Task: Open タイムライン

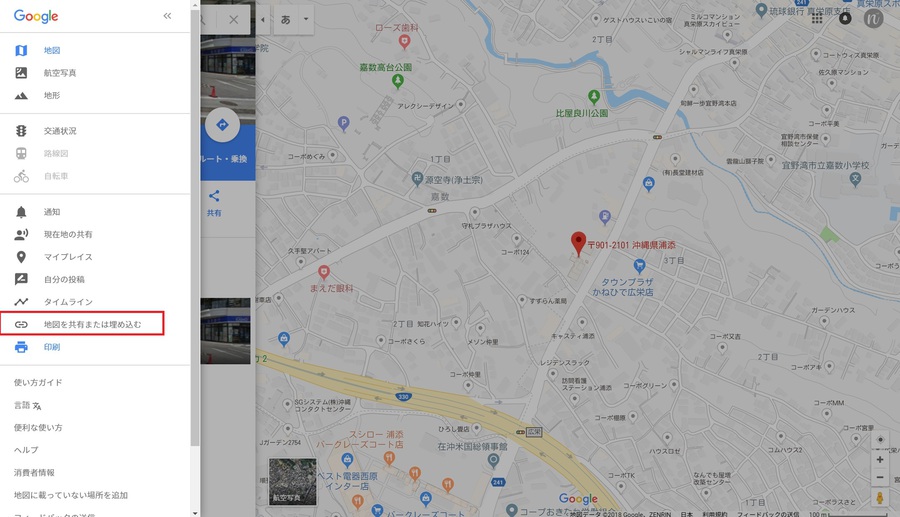Action: [68, 302]
